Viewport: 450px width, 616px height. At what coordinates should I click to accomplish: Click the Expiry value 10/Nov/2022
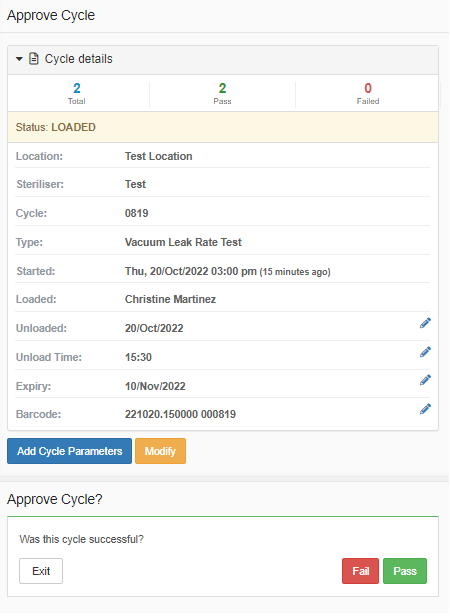pos(156,387)
